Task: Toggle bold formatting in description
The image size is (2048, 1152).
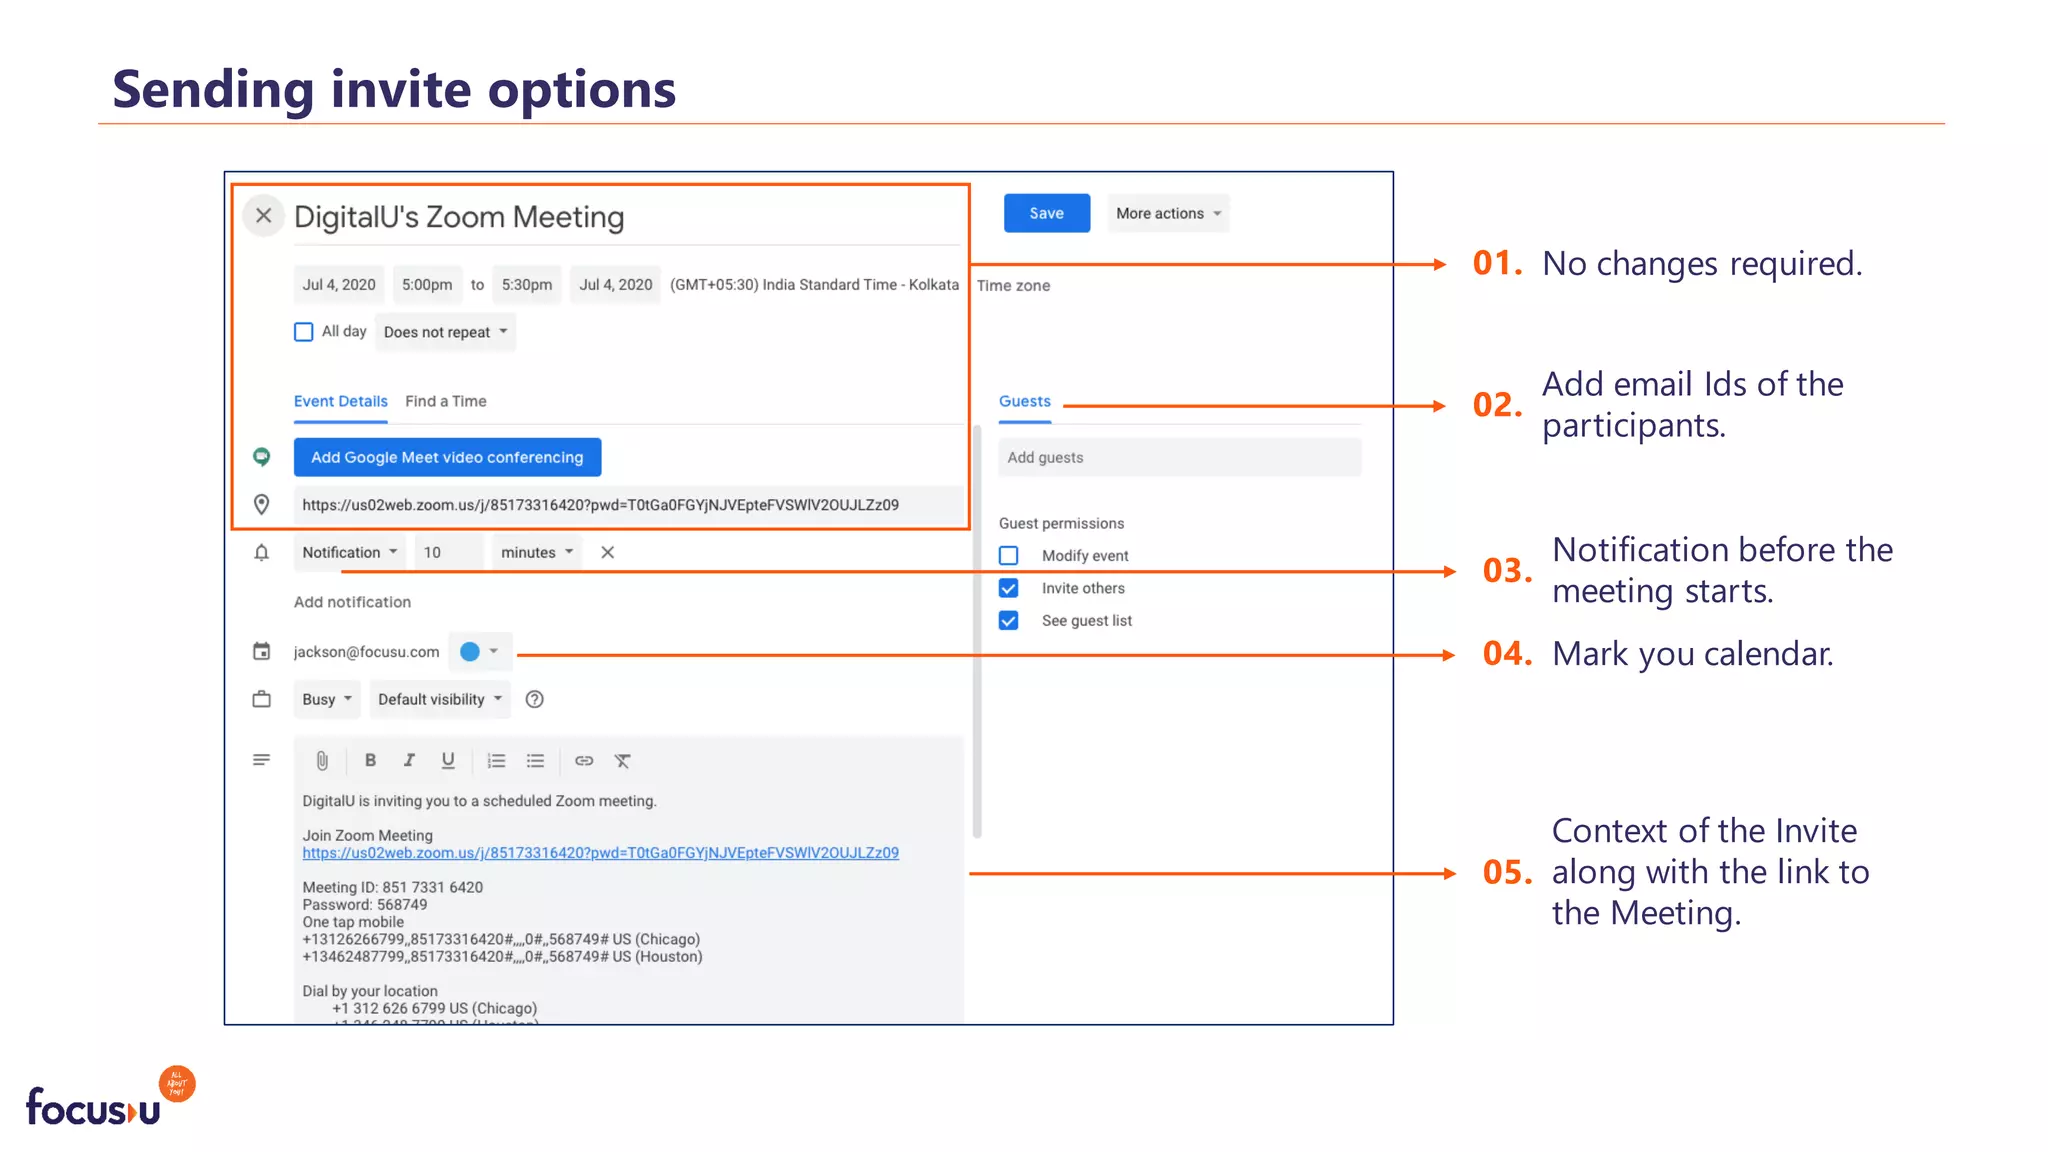Action: coord(370,760)
